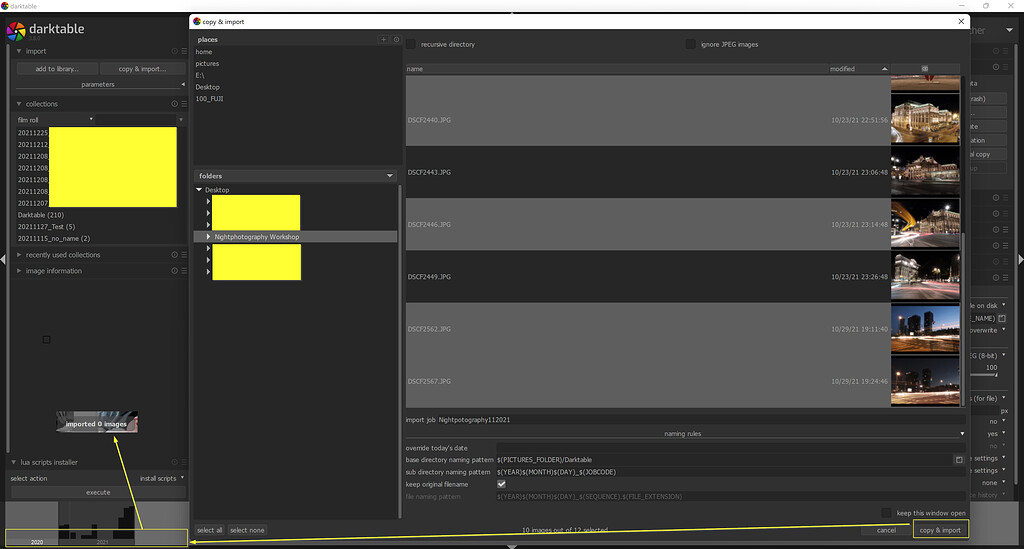This screenshot has width=1024, height=549.
Task: Select 100_FUJI in places list
Action: (x=209, y=99)
